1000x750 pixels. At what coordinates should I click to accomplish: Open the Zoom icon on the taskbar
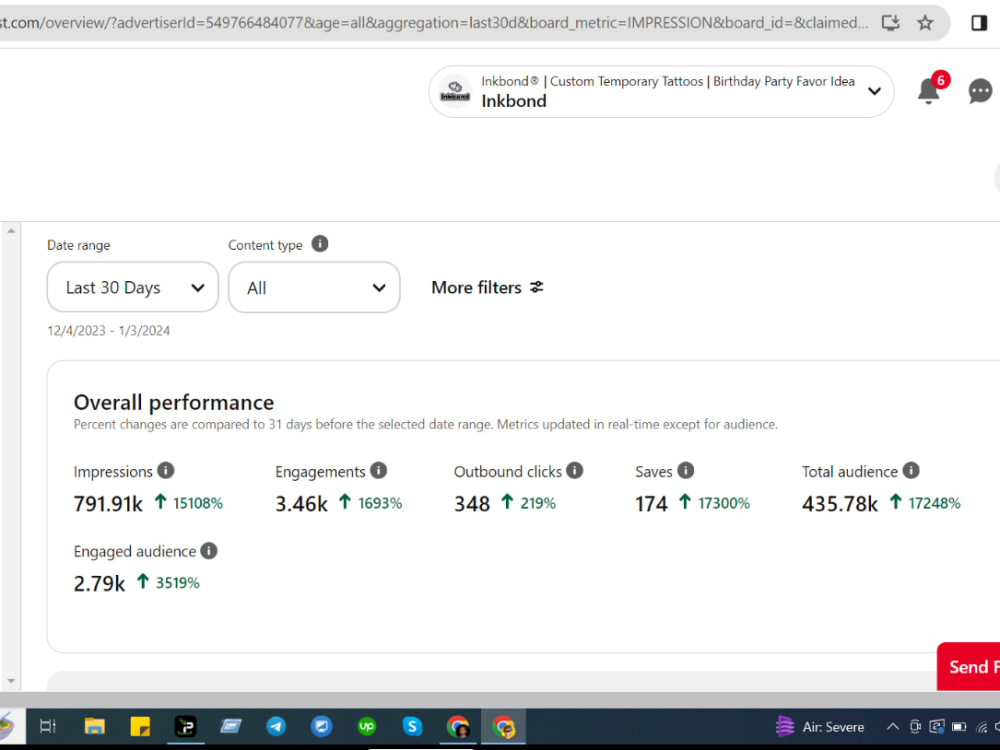[321, 726]
